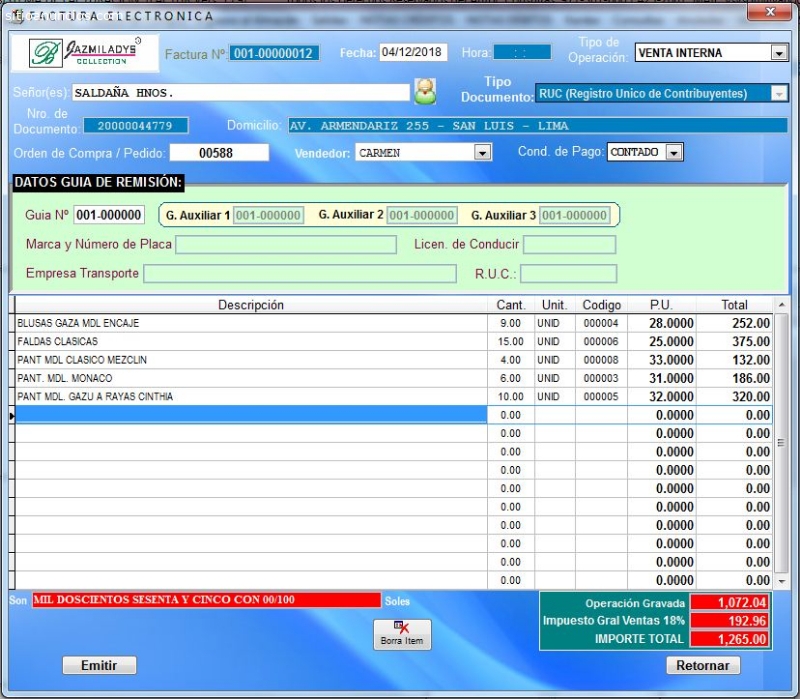Open the Cond. de Pago dropdown
800x699 pixels.
[x=674, y=152]
